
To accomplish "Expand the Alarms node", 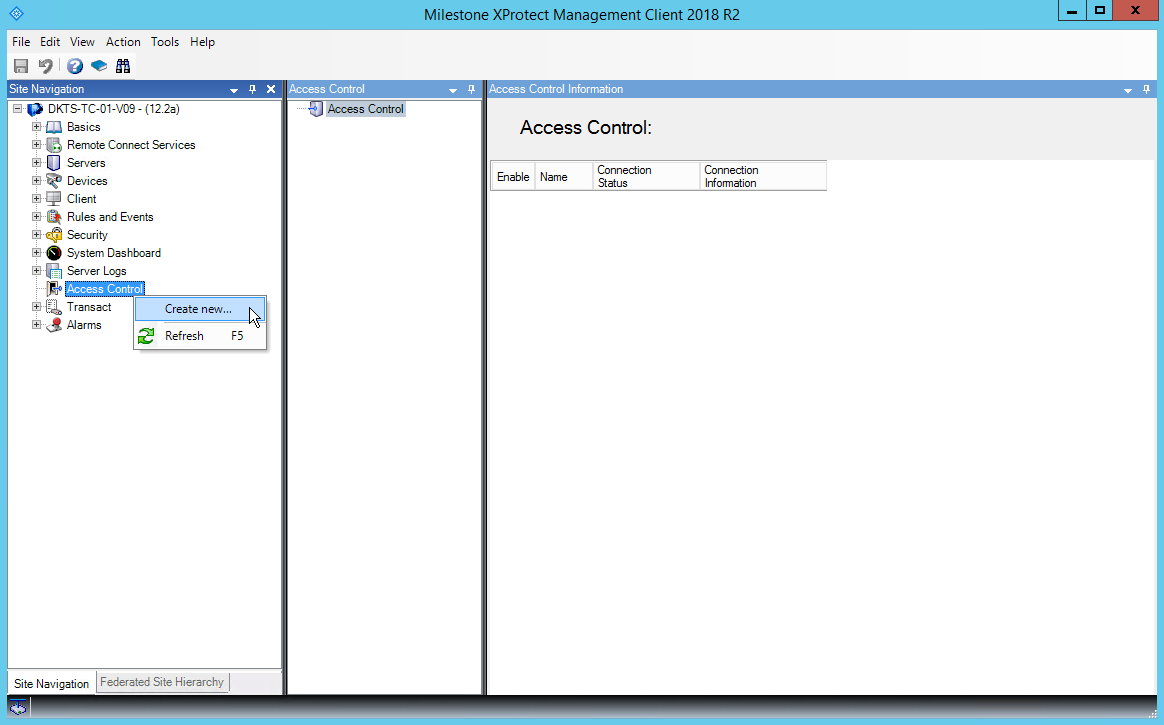I will coord(36,324).
